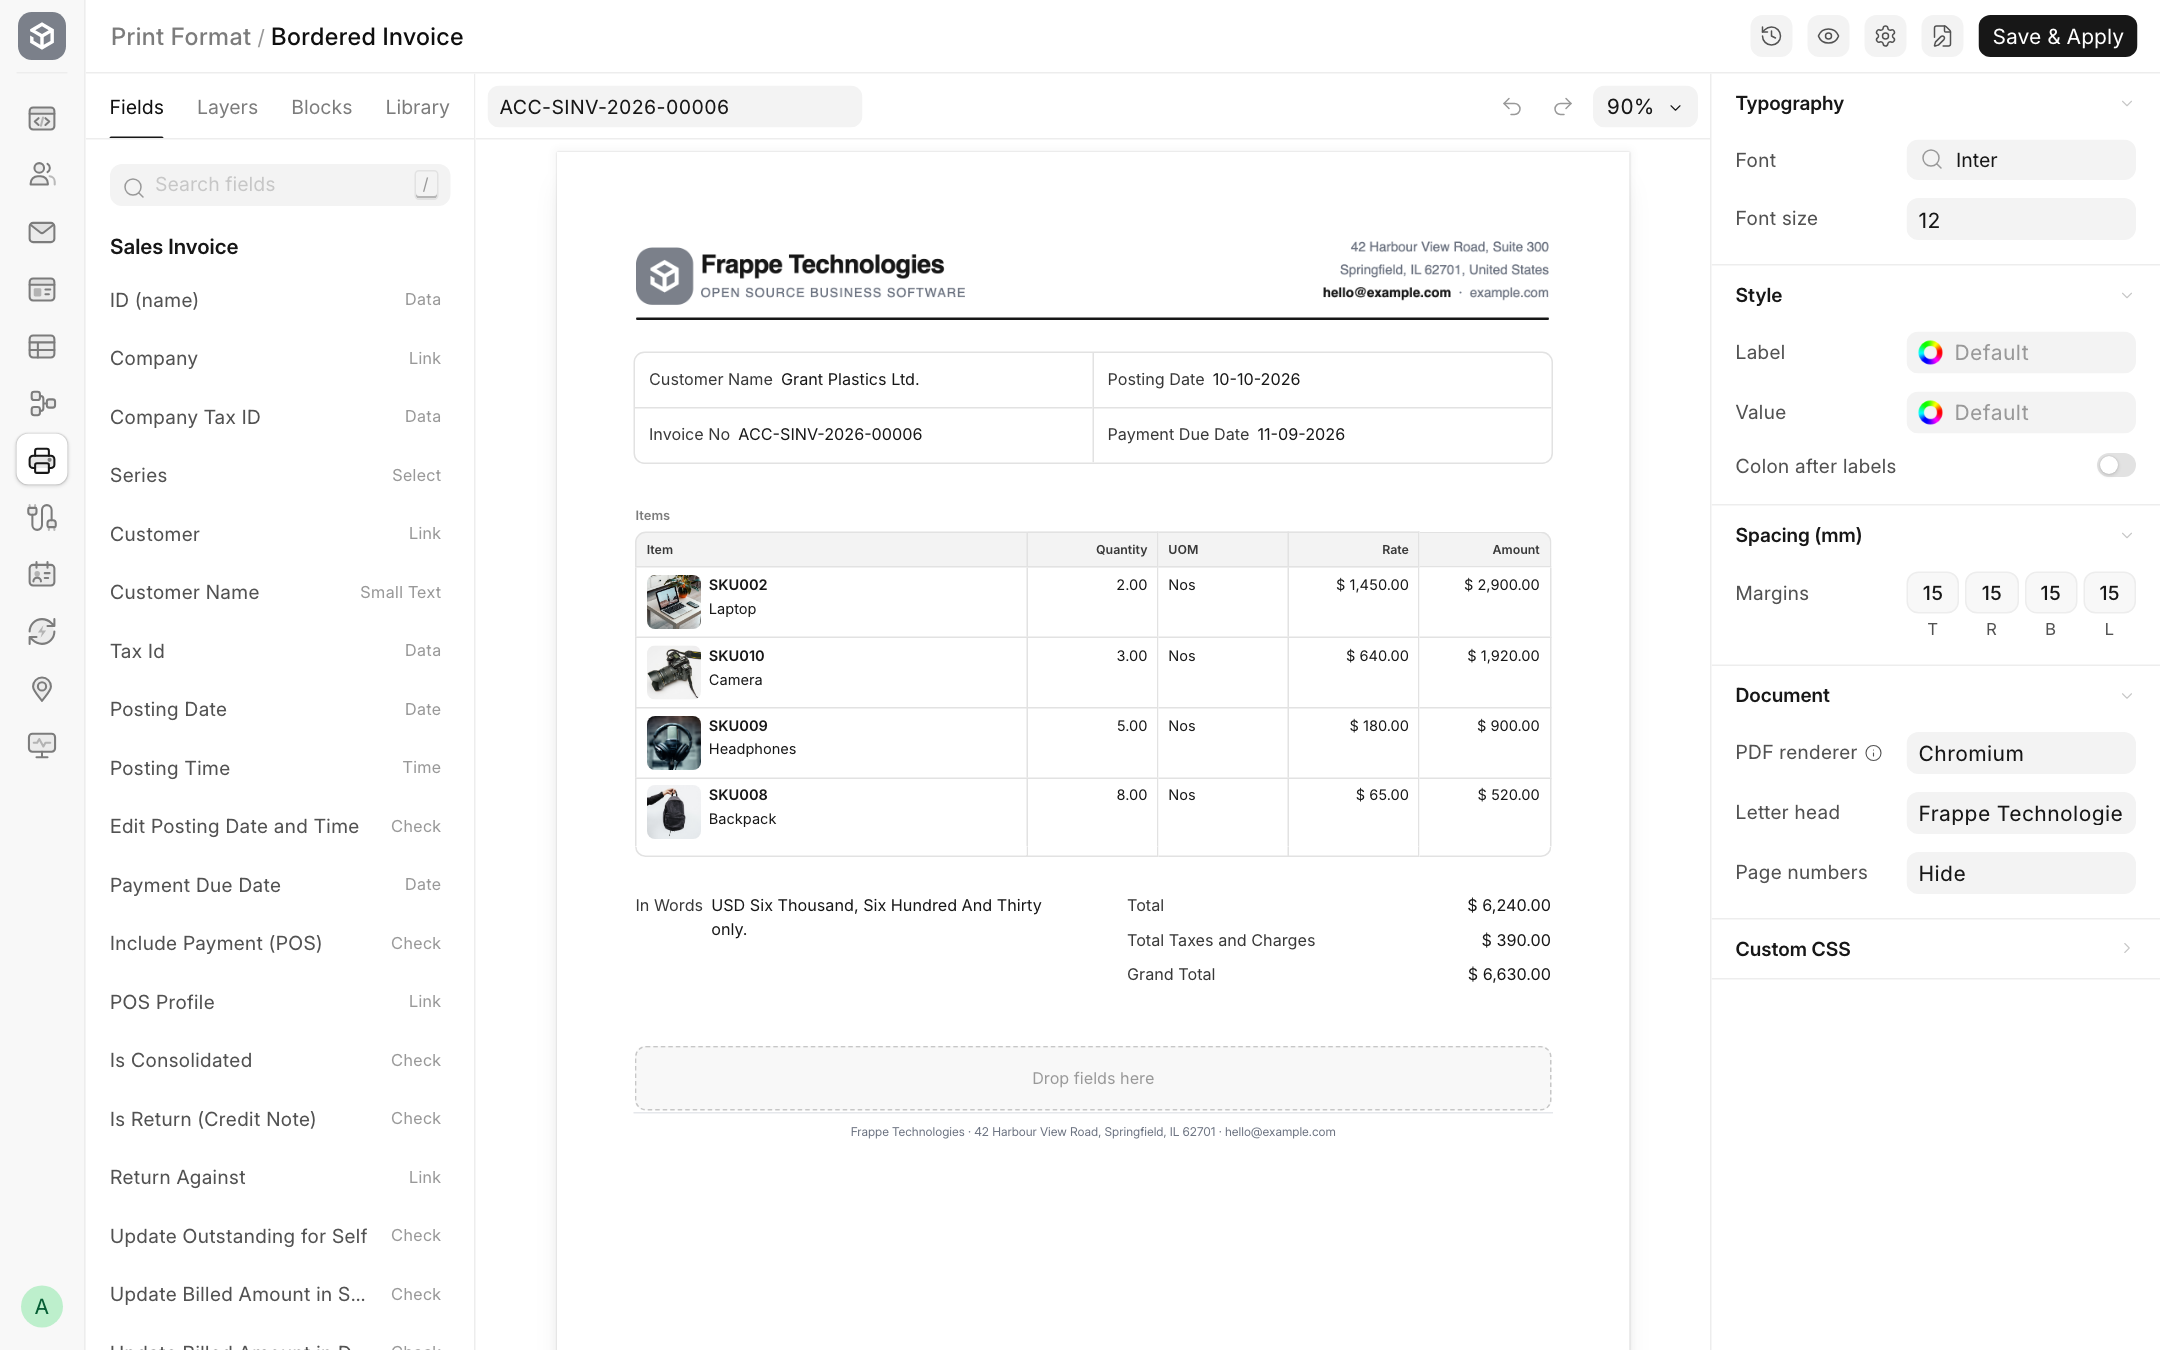
Task: Toggle the preview eye icon
Action: coord(1828,36)
